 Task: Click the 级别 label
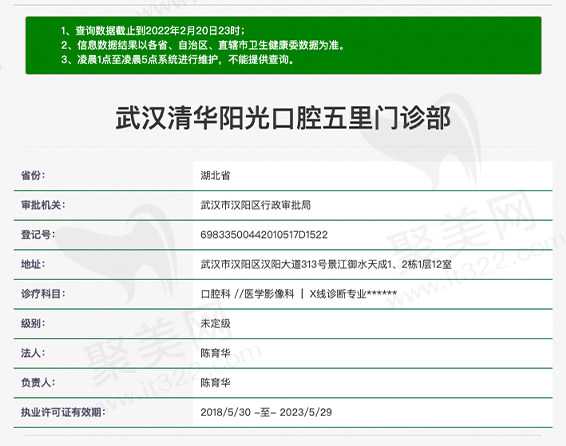(33, 324)
